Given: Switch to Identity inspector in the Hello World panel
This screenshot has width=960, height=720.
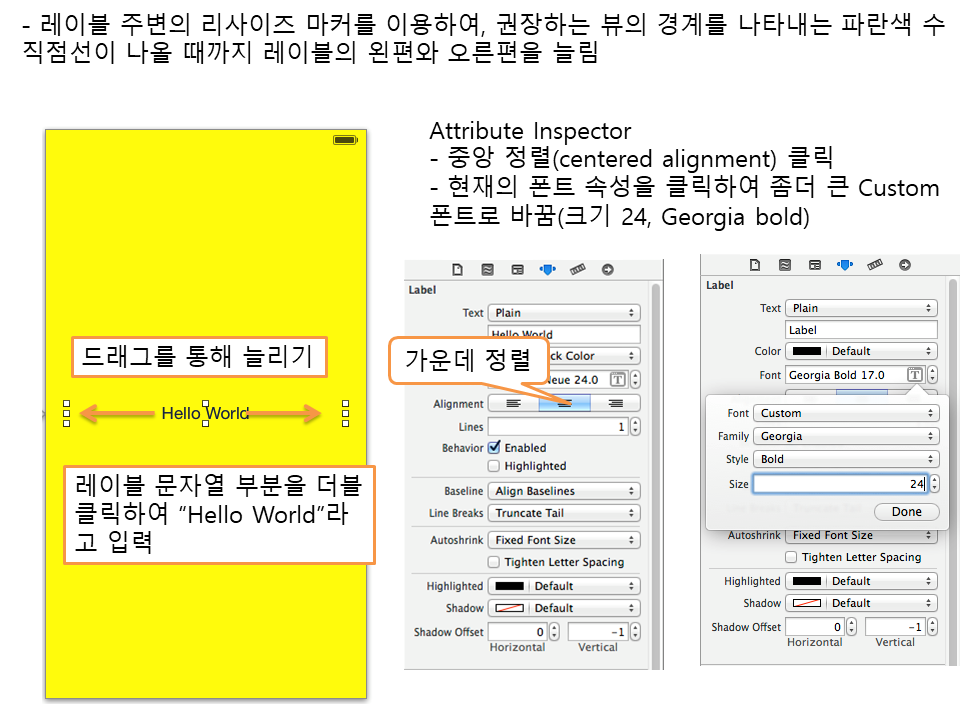Looking at the screenshot, I should point(517,270).
